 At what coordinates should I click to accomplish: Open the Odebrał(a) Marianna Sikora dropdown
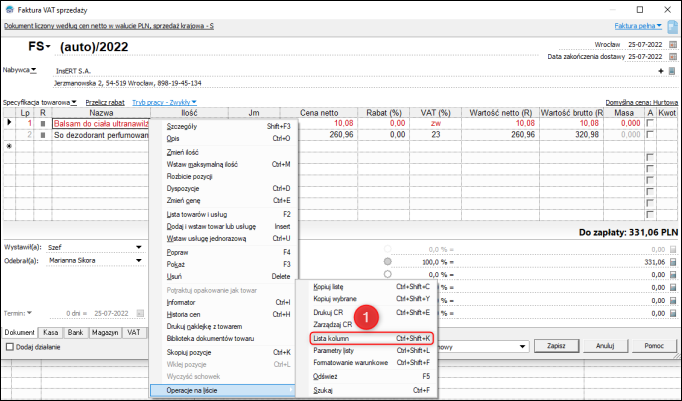pos(137,262)
